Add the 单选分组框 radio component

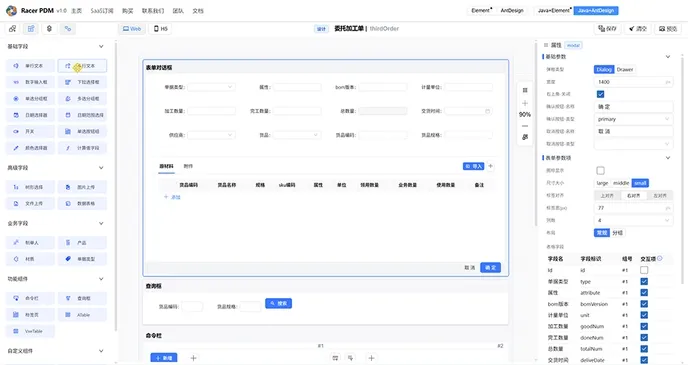pyautogui.click(x=30, y=99)
